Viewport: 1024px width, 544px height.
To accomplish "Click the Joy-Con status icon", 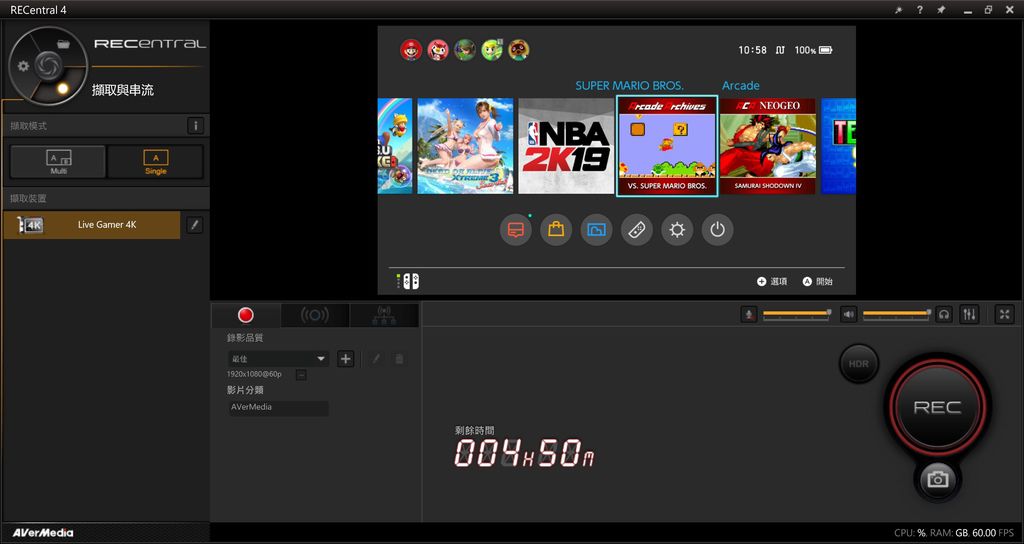I will click(x=408, y=281).
